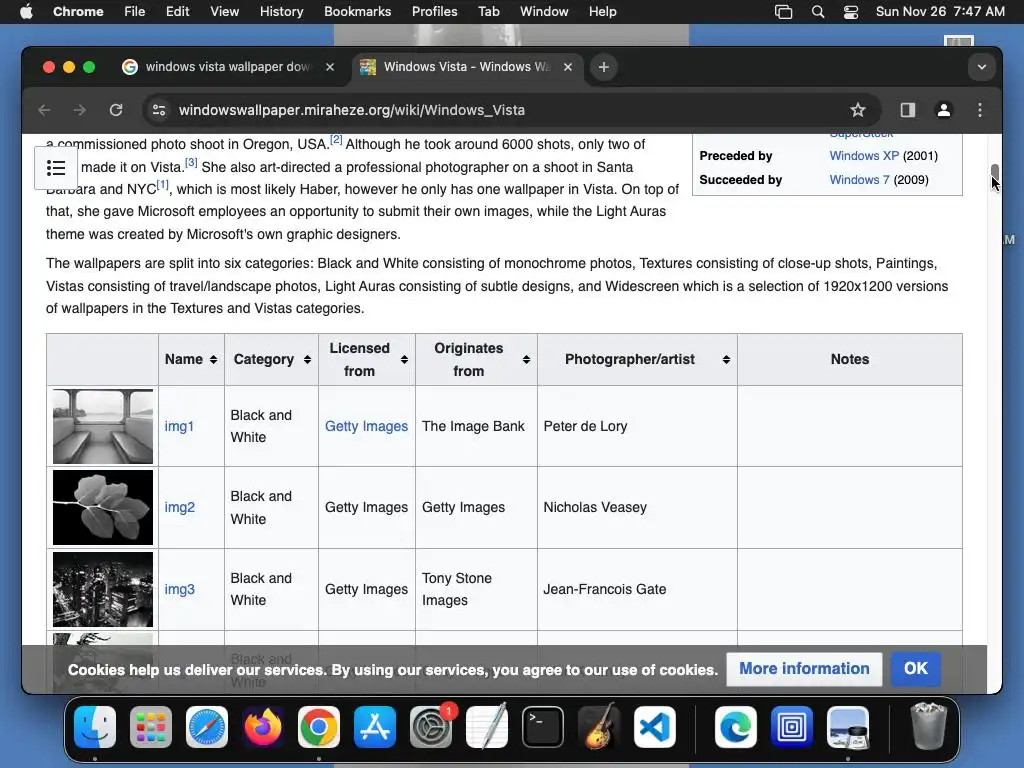Open Preview from the dock
Screen dimensions: 1024x768
tap(848, 727)
